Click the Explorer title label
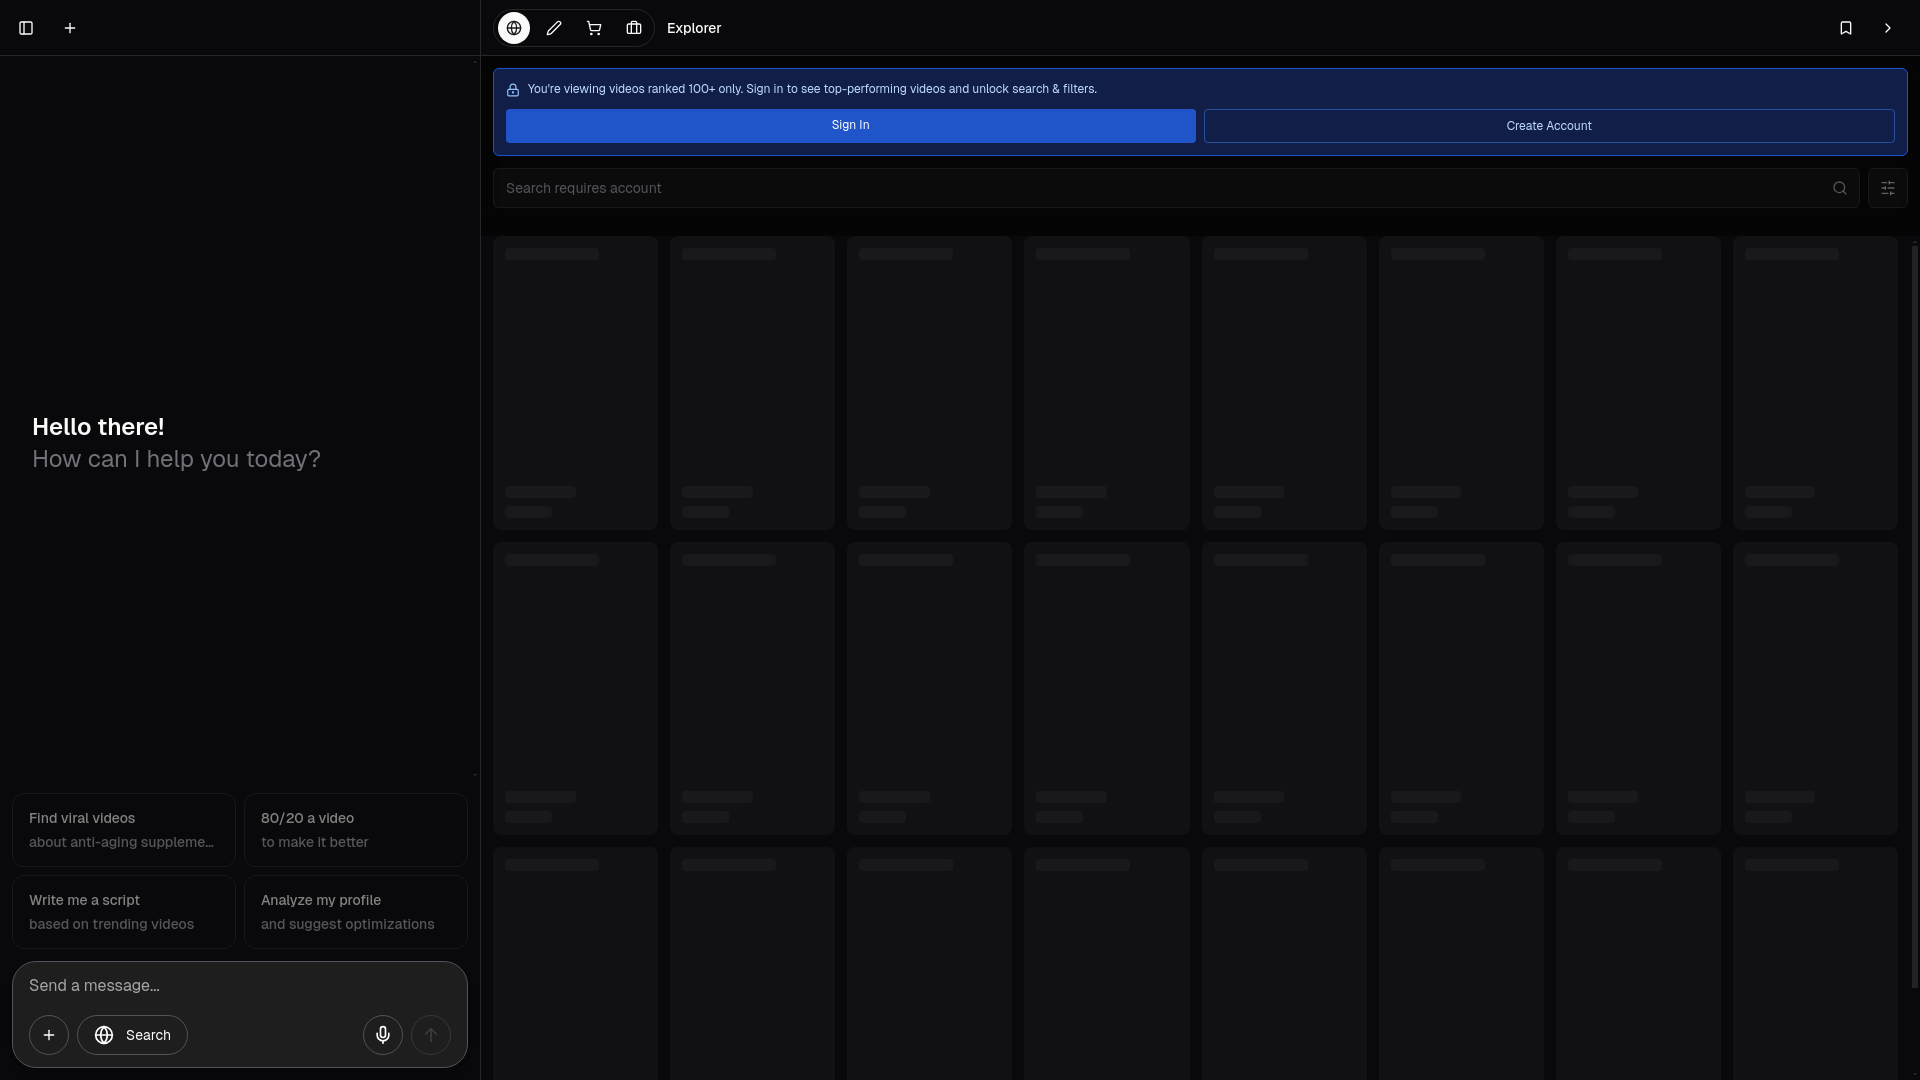Viewport: 1920px width, 1080px height. [x=694, y=28]
